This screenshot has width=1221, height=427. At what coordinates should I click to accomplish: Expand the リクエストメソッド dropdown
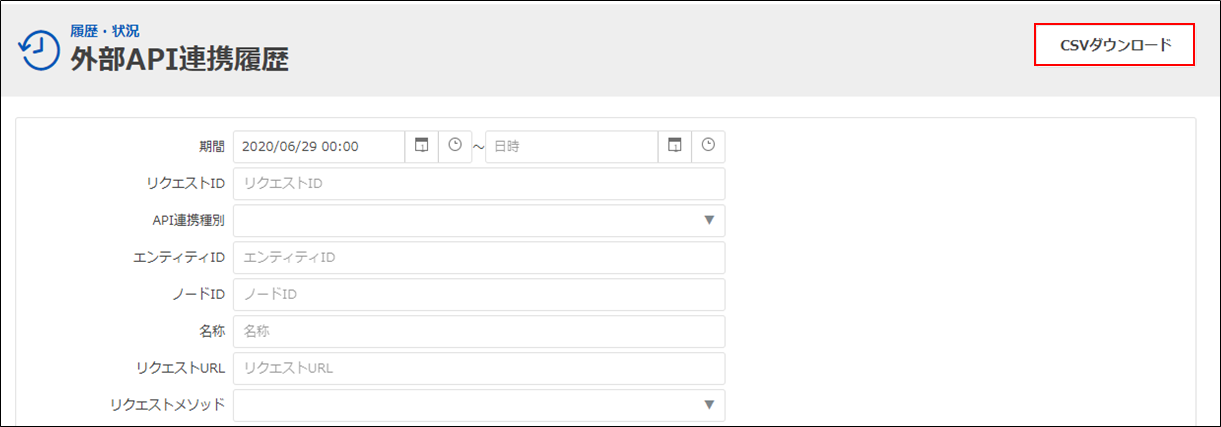(479, 405)
